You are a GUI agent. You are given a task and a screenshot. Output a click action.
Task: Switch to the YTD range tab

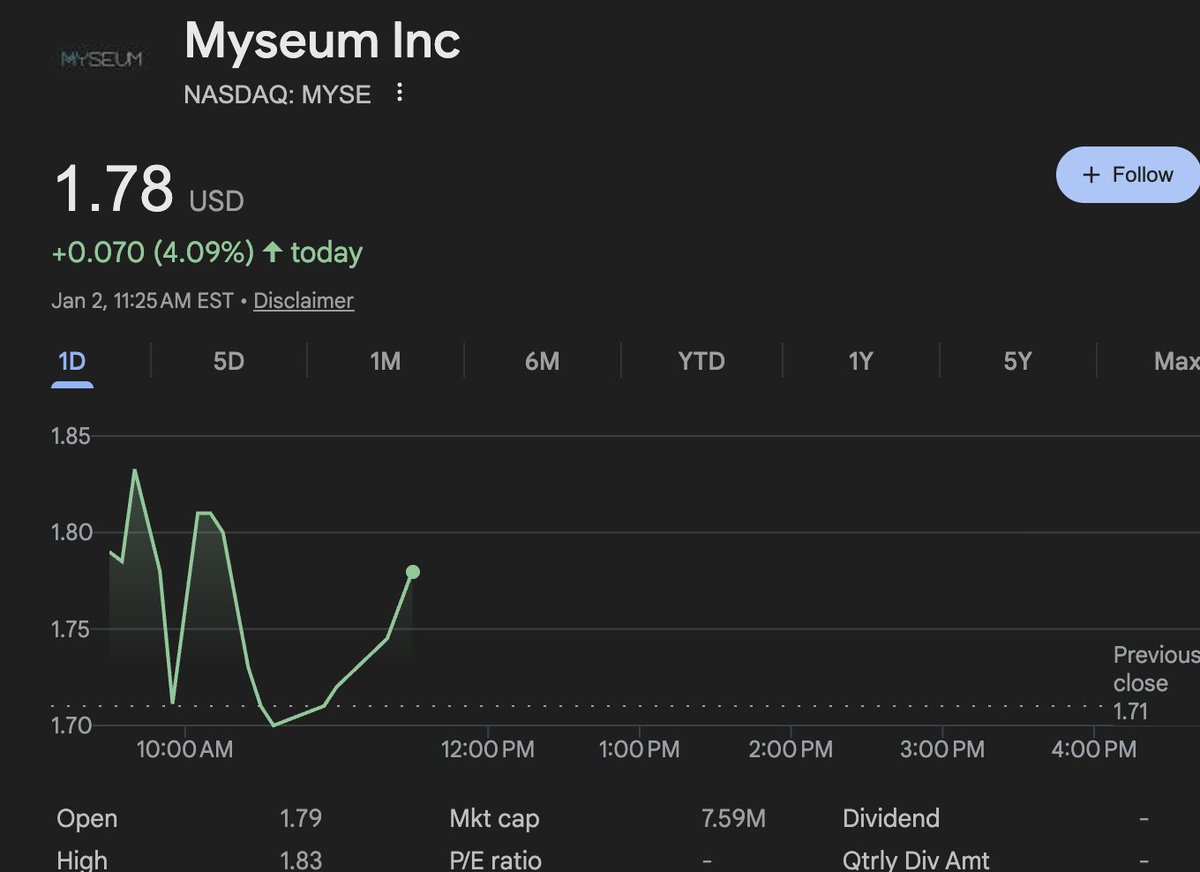point(701,362)
